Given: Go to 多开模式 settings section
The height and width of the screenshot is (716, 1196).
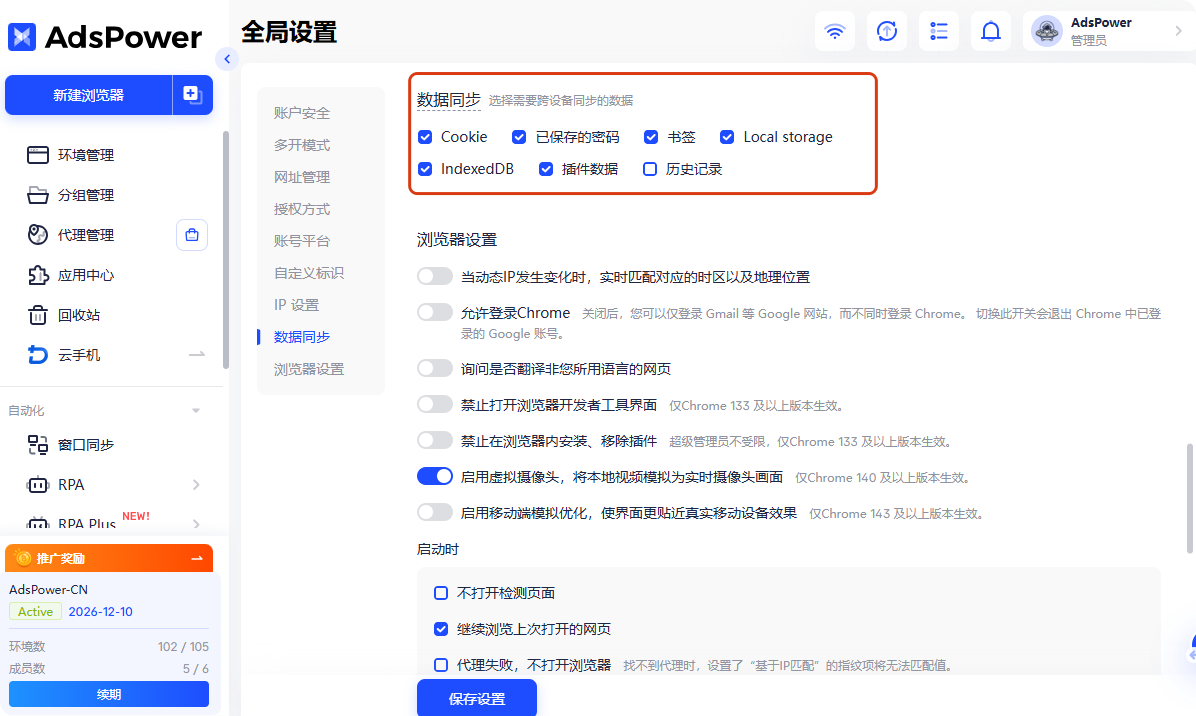Looking at the screenshot, I should [302, 145].
